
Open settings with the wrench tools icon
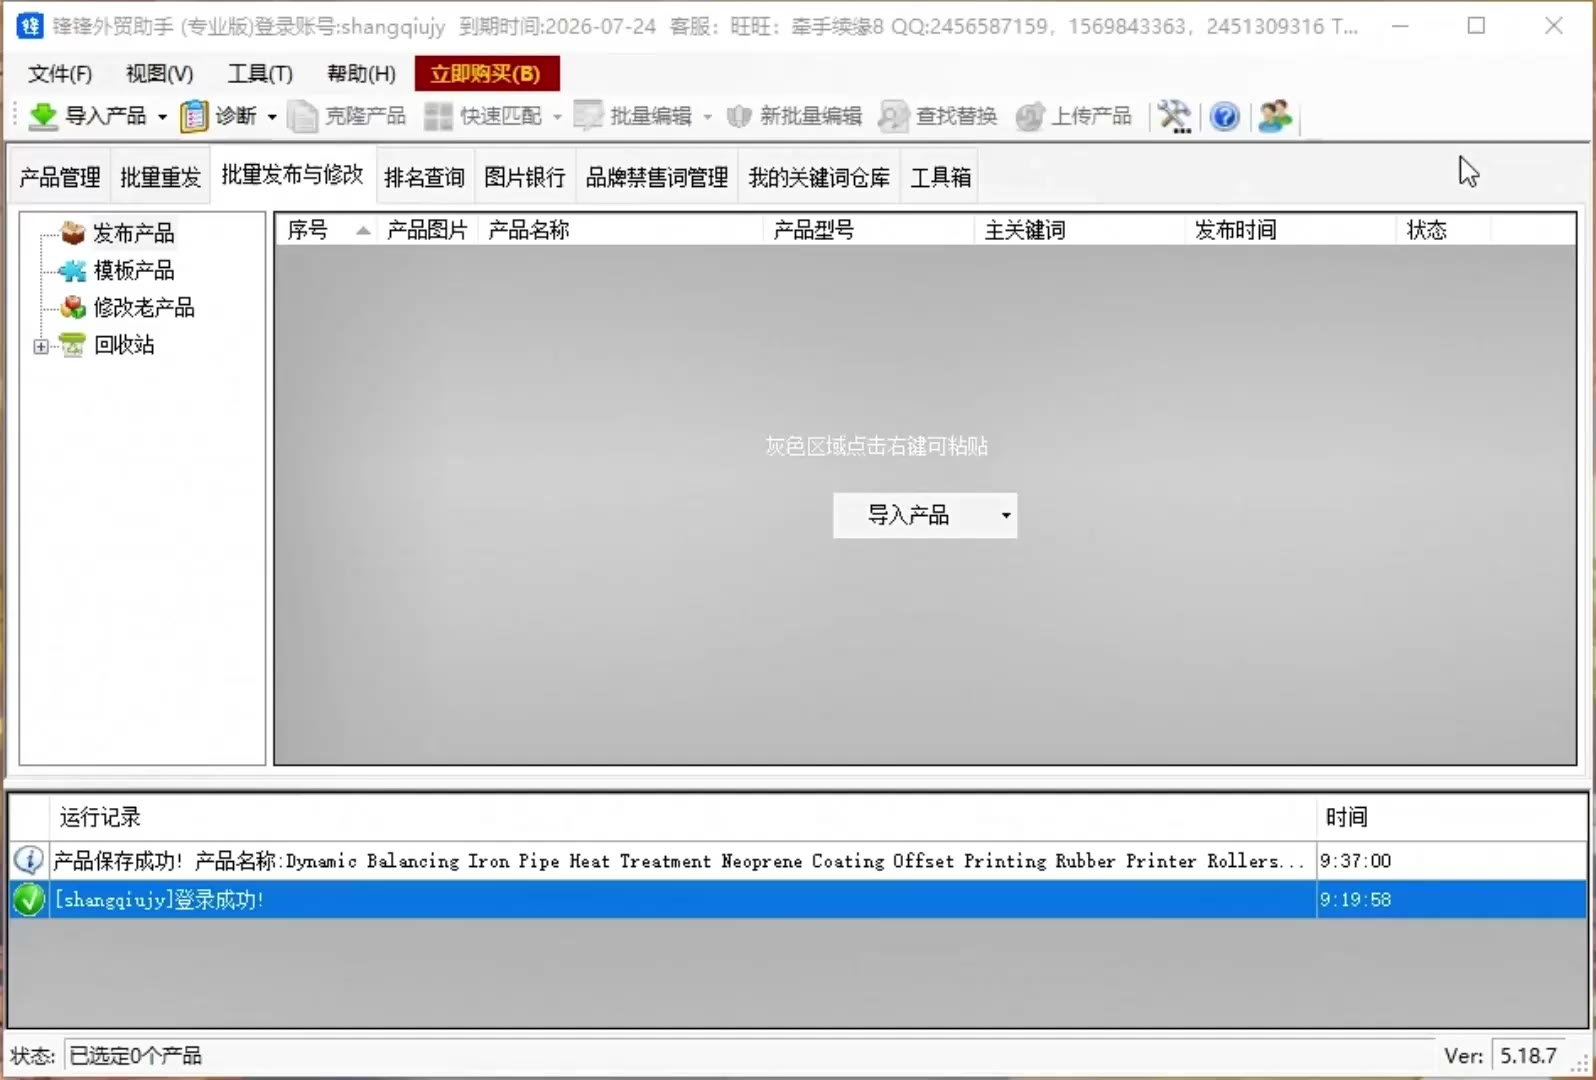pos(1175,116)
